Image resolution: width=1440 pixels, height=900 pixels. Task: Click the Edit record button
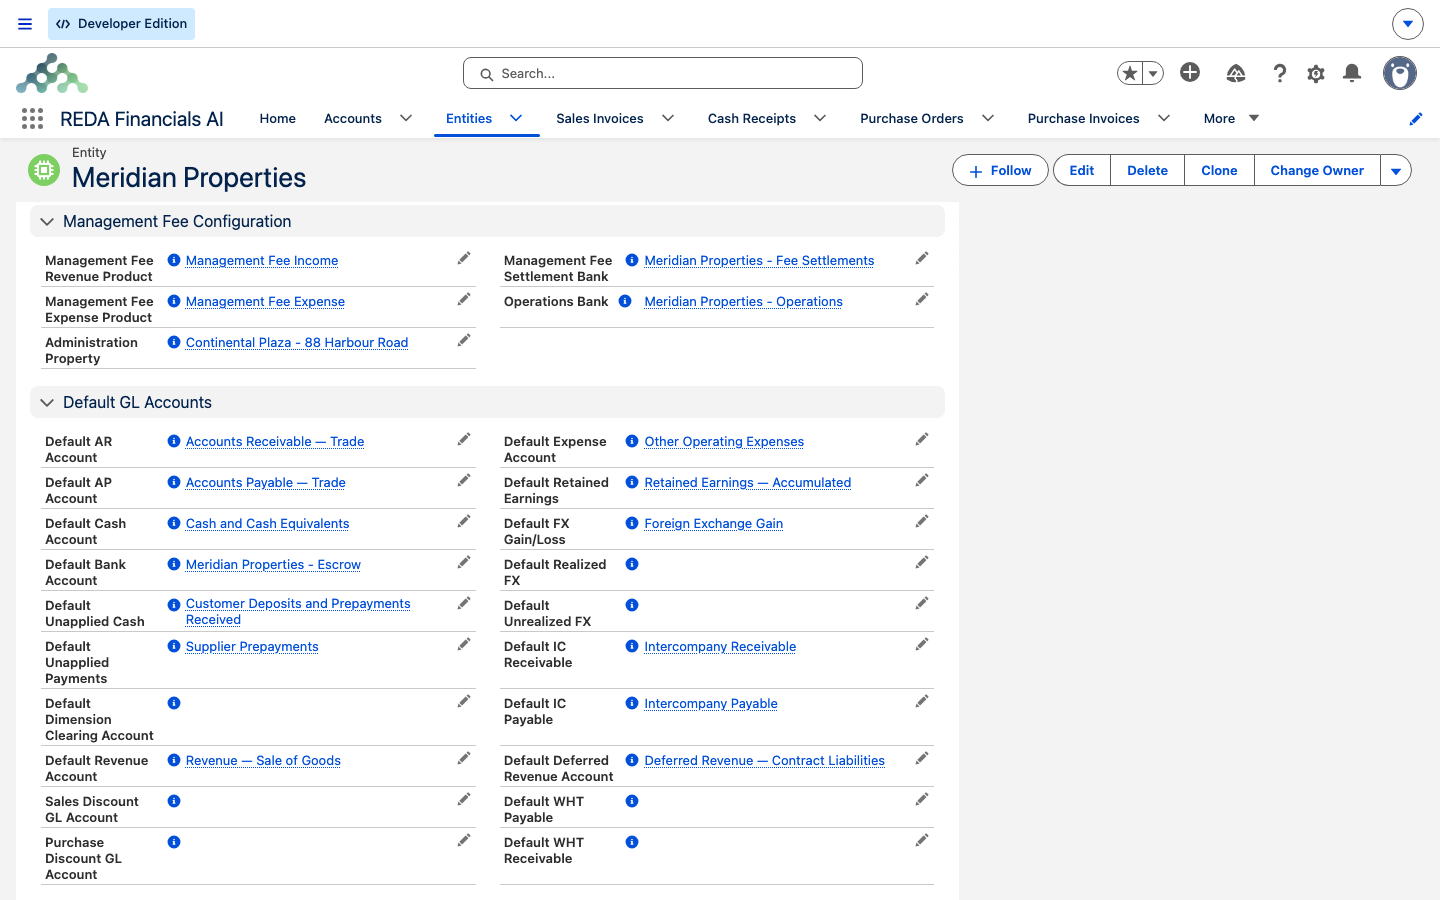[1082, 171]
